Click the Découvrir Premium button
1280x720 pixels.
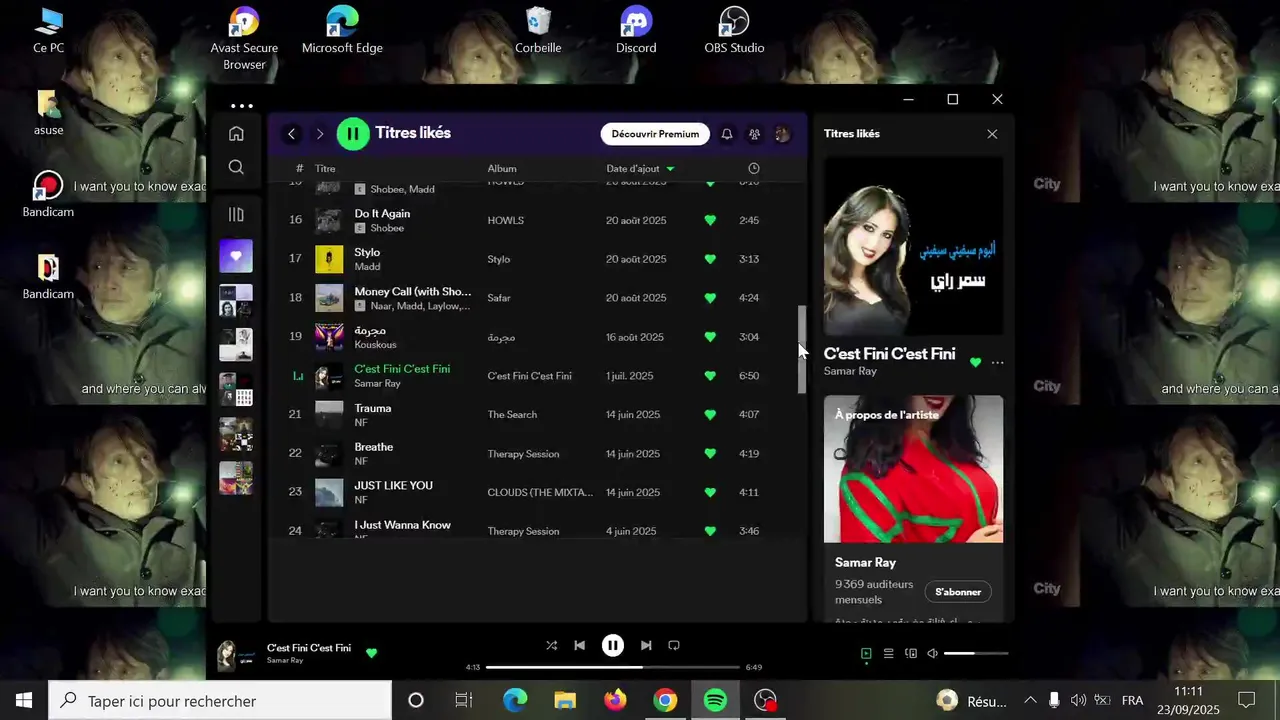pos(655,134)
